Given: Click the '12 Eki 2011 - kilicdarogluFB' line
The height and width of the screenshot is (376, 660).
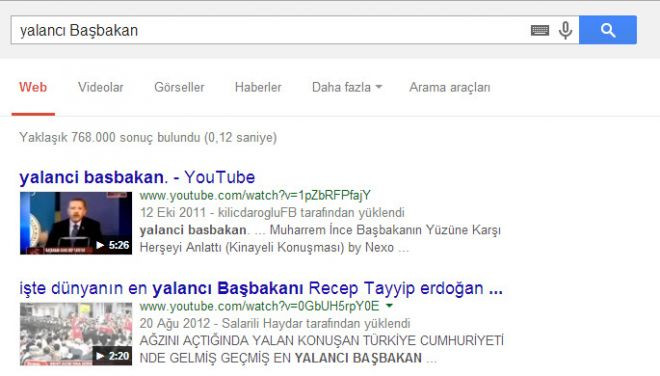Looking at the screenshot, I should (x=272, y=213).
